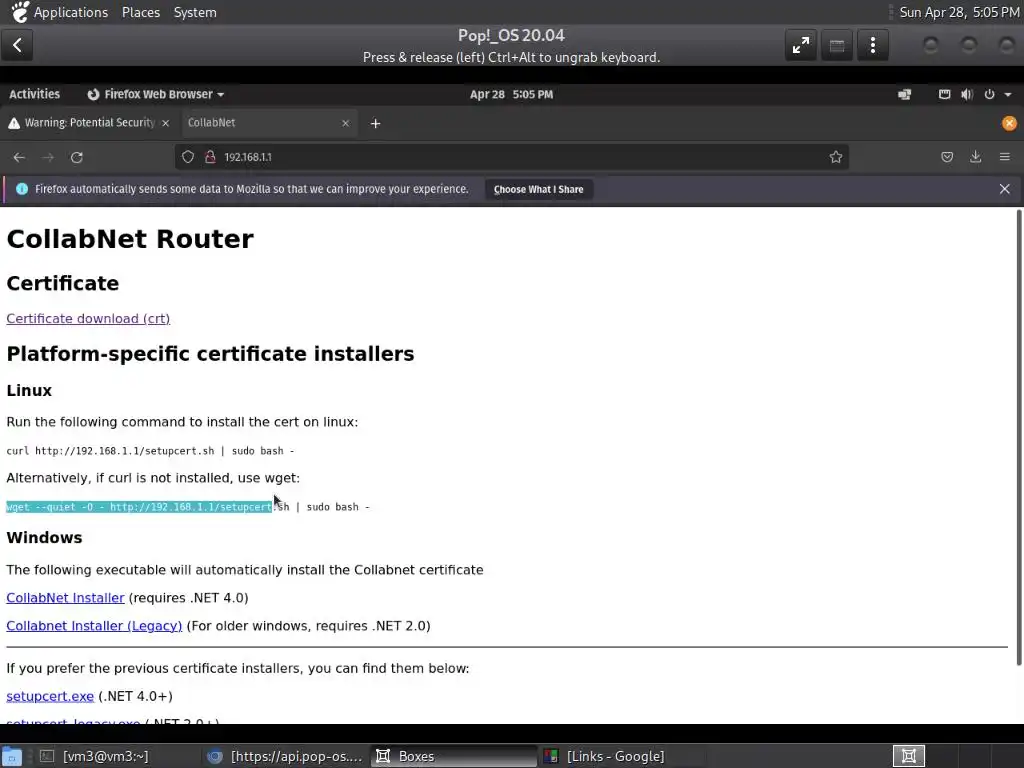
Task: Click host panel workspace switcher icon
Action: [908, 756]
